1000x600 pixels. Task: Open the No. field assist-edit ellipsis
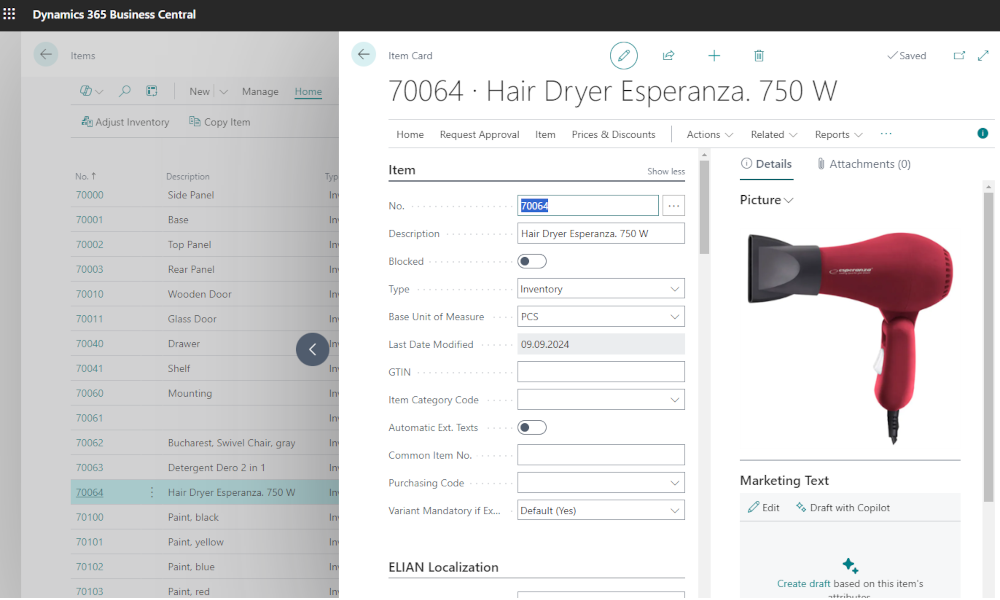(673, 205)
